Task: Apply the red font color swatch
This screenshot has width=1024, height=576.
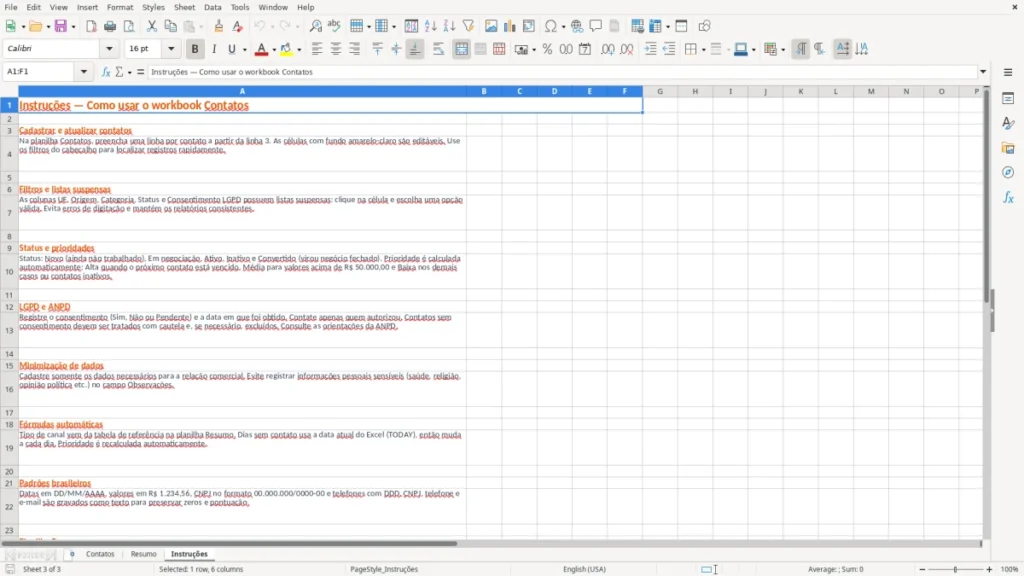Action: 261,49
